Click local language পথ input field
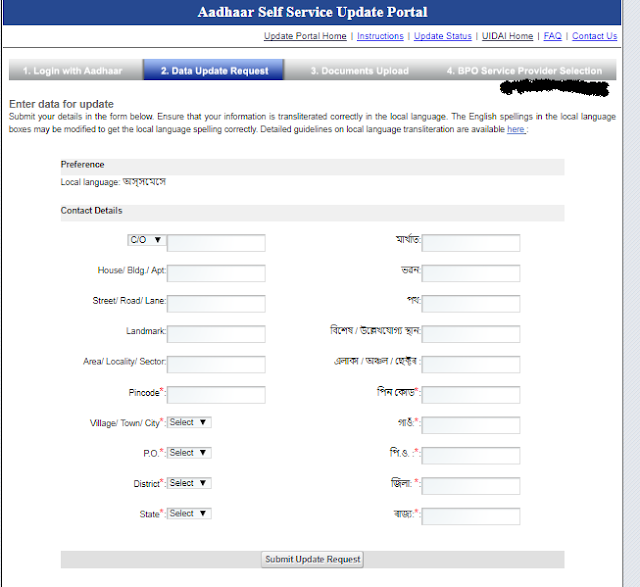The height and width of the screenshot is (587, 640). 471,304
